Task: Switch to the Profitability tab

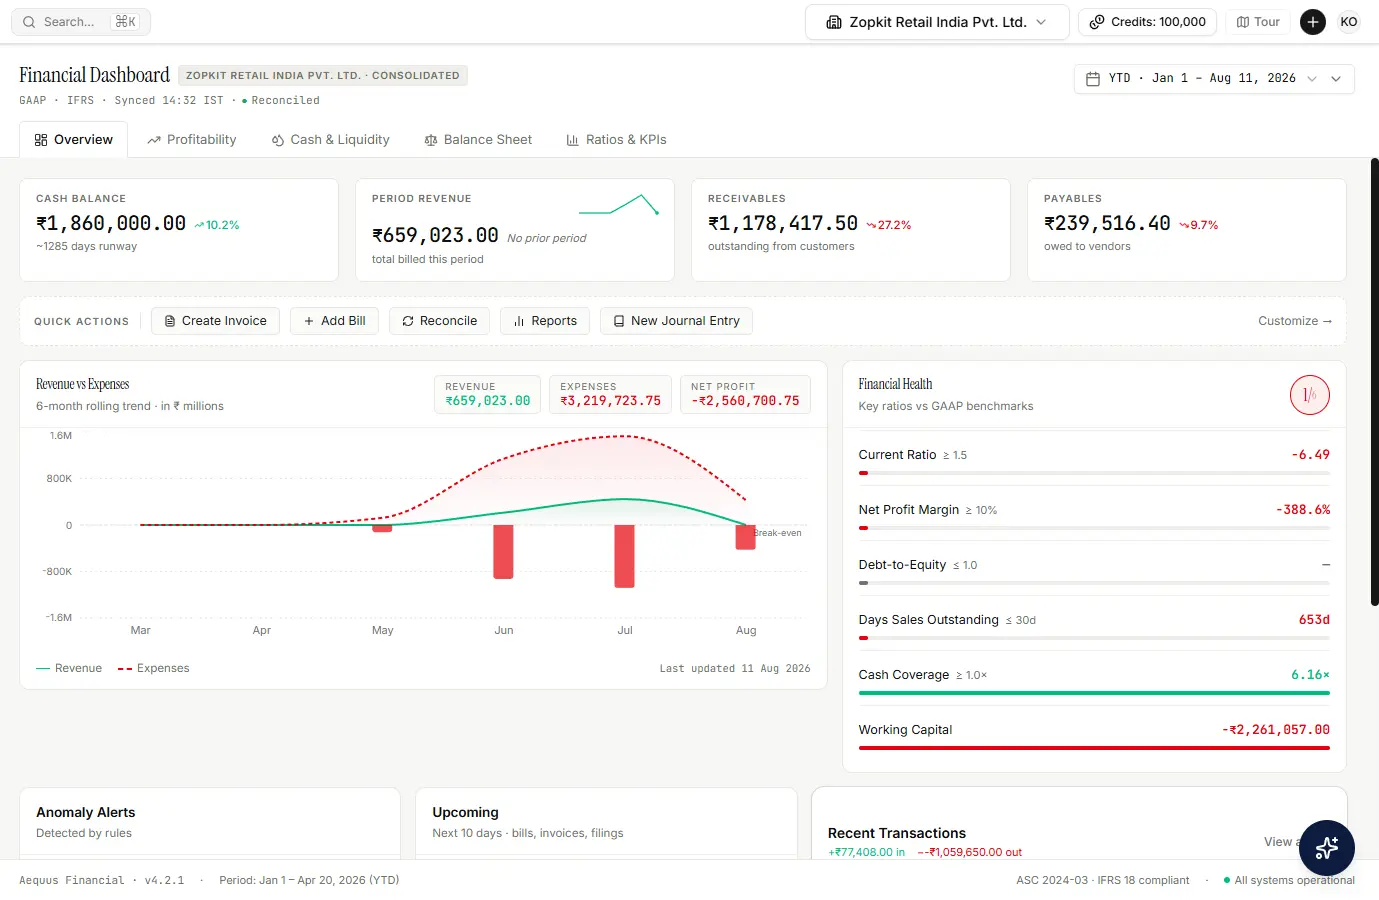Action: coord(192,140)
